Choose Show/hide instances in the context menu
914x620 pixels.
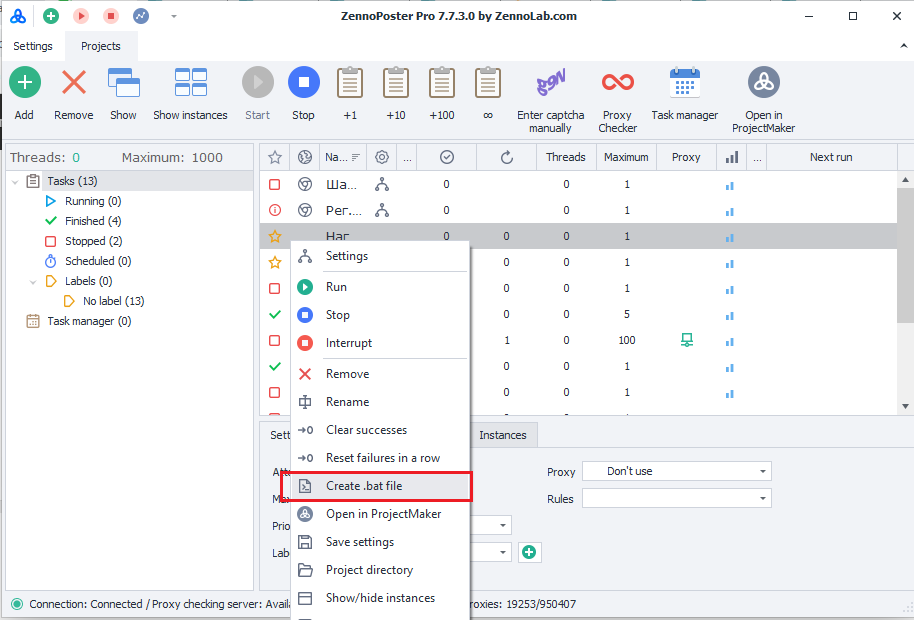point(380,598)
